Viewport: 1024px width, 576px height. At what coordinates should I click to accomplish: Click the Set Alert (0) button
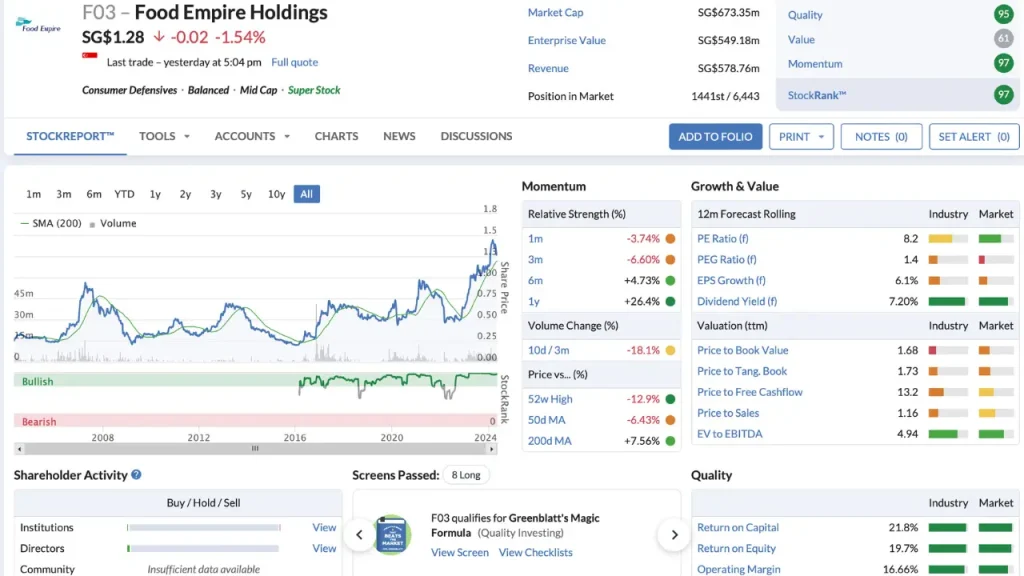(x=974, y=136)
